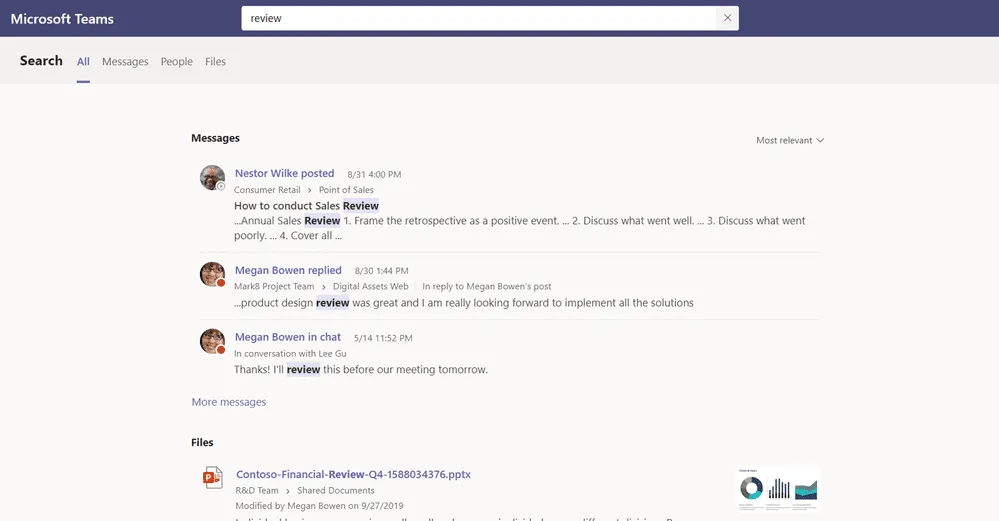Click the Point of Sales channel breadcrumb
The width and height of the screenshot is (999, 521).
[x=346, y=190]
